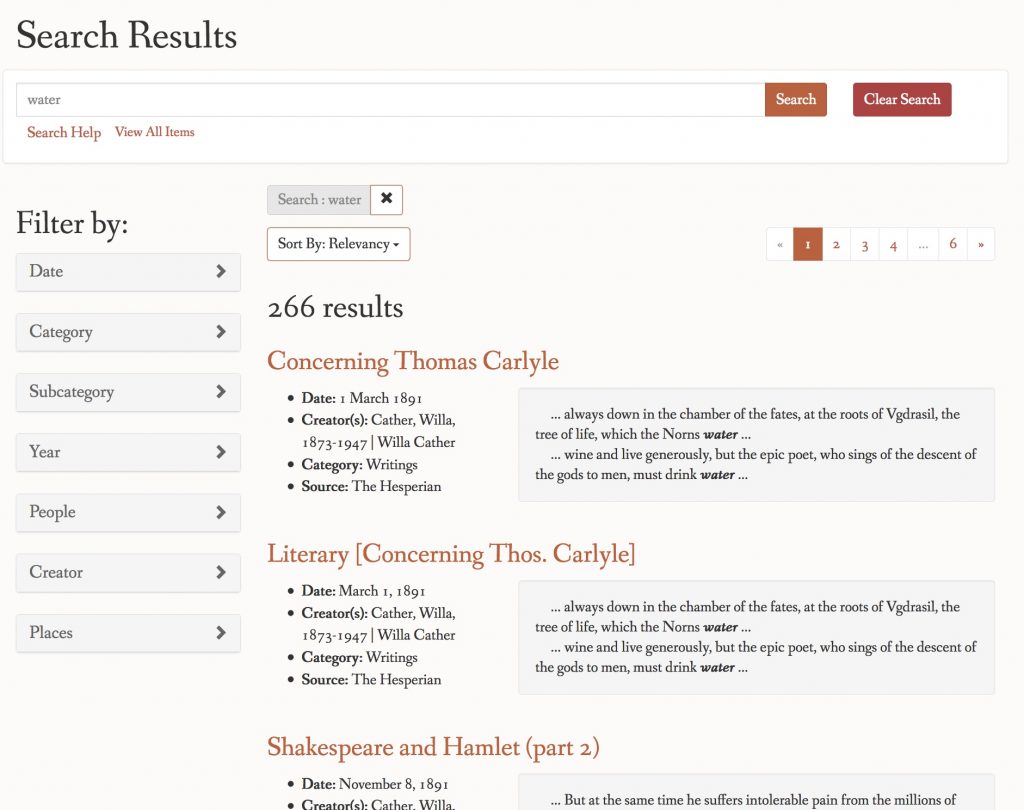
Task: Open the Year filter
Action: pos(128,452)
